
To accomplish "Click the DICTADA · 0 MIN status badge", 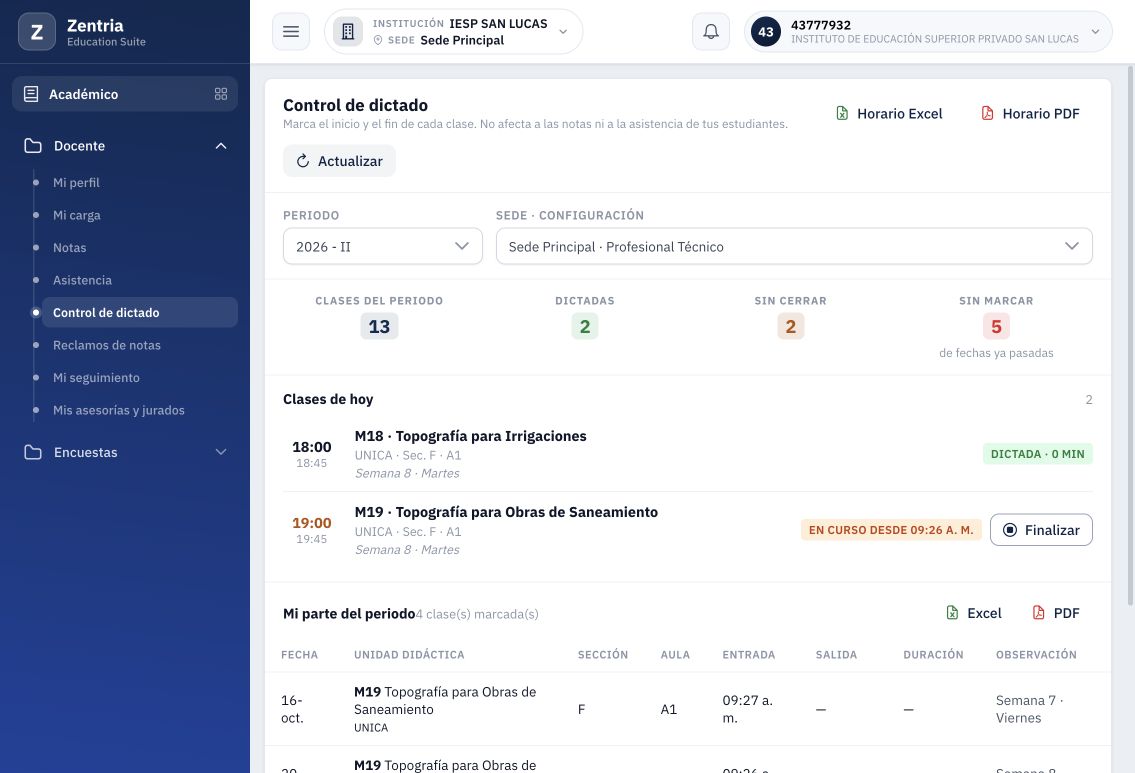I will [x=1038, y=454].
